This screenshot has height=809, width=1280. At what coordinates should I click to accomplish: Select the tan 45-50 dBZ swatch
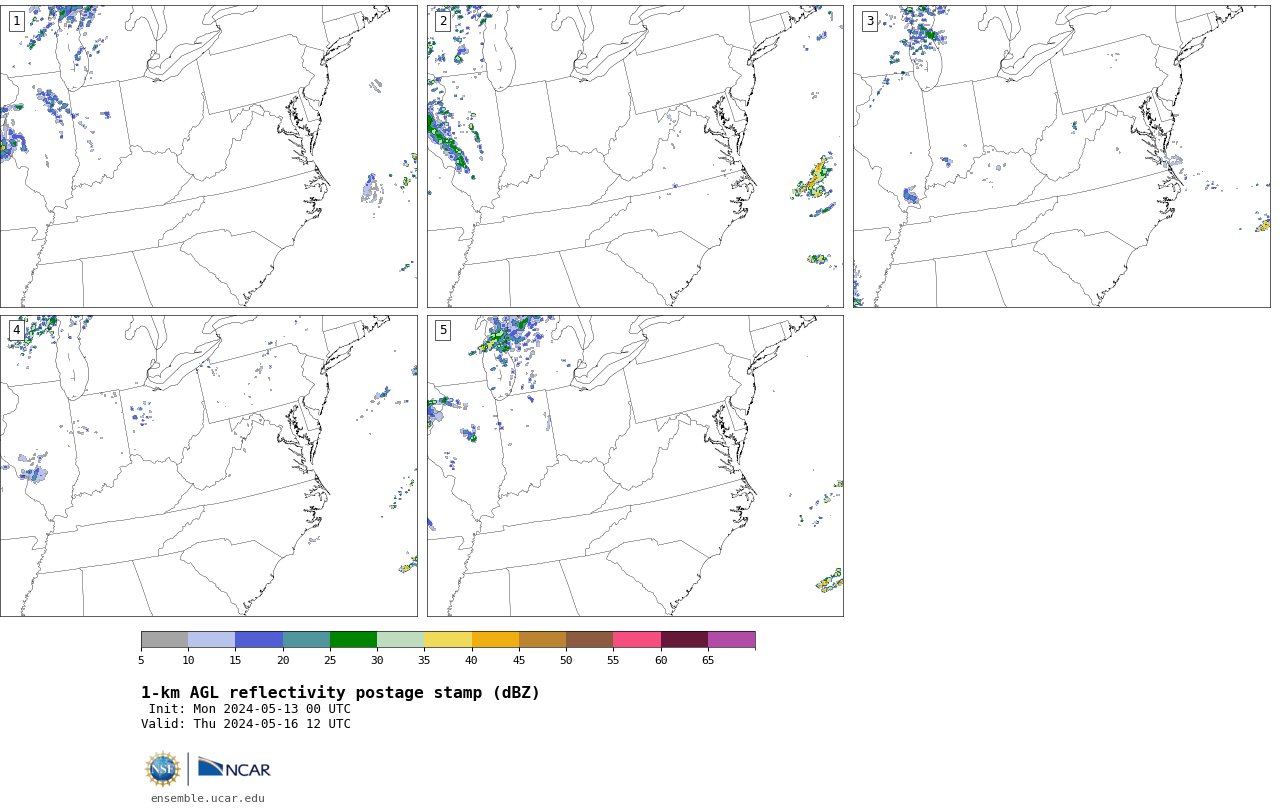point(542,640)
